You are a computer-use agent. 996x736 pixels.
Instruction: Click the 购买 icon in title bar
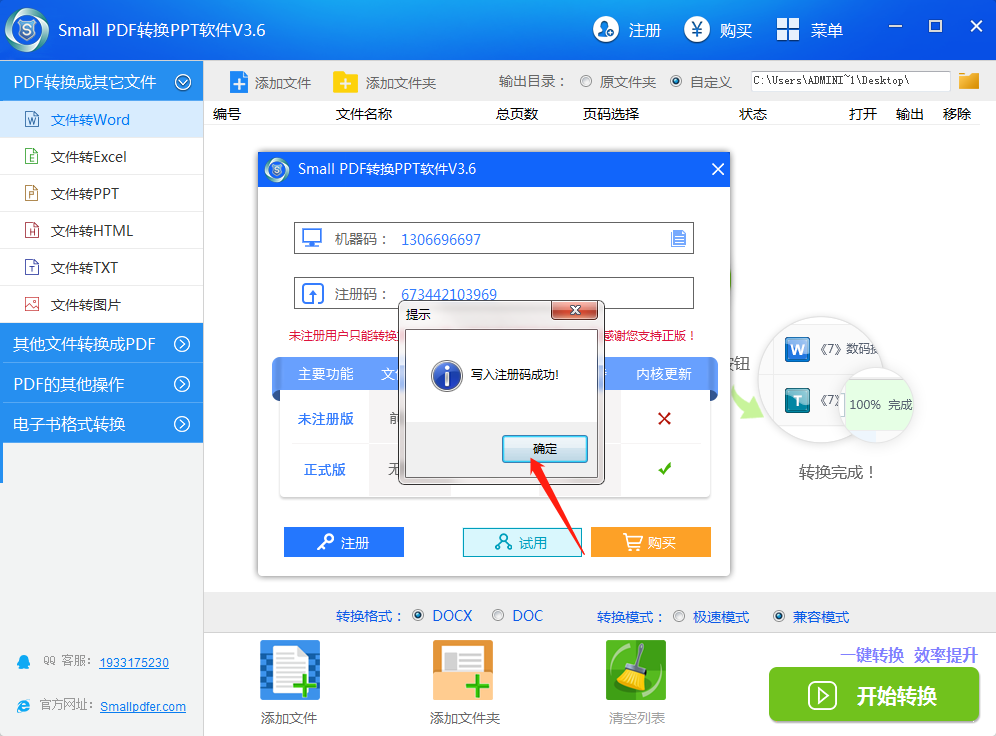(696, 29)
